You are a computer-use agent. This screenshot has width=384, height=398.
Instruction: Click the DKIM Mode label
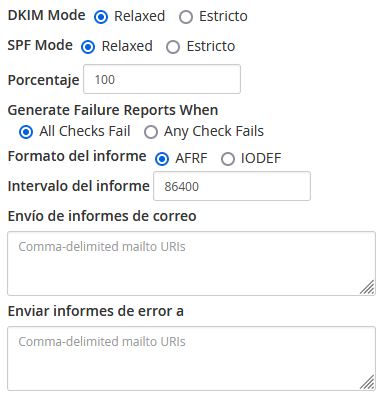(47, 15)
